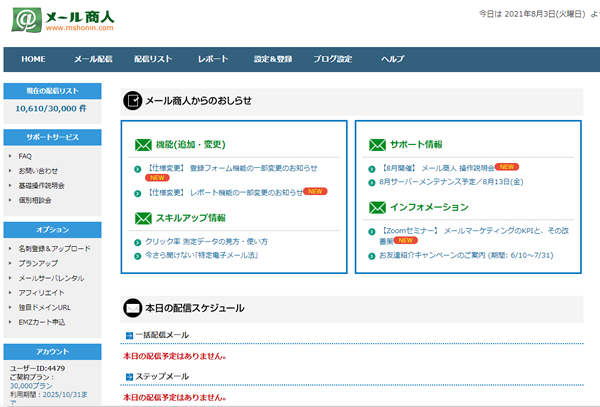Viewport: 600px width, 407px height.
Task: Click the 現在の配信リスト sidebar header
Action: point(52,91)
